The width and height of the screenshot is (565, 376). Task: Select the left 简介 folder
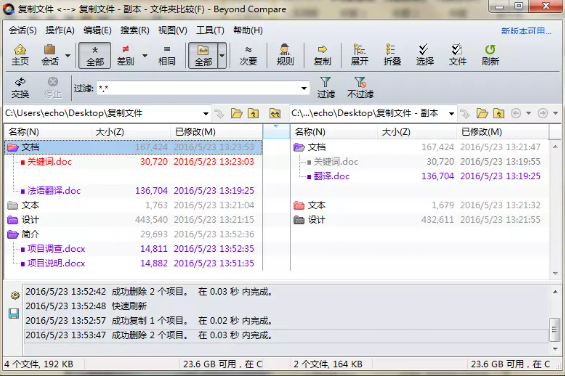133,234
